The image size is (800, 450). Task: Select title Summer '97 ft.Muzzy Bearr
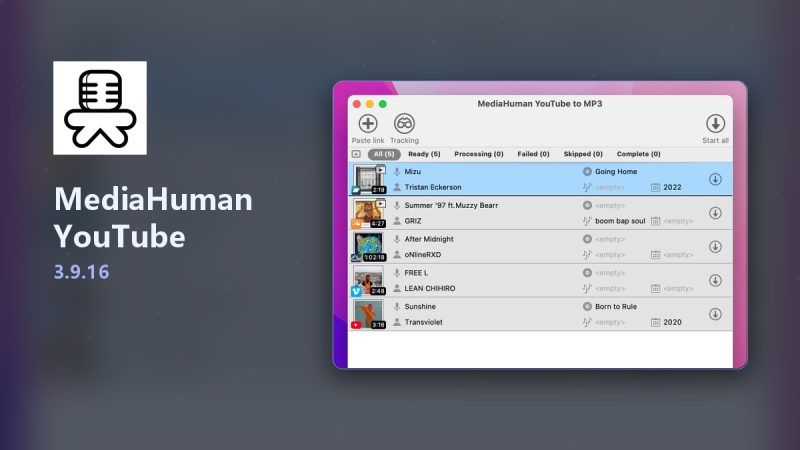[451, 205]
